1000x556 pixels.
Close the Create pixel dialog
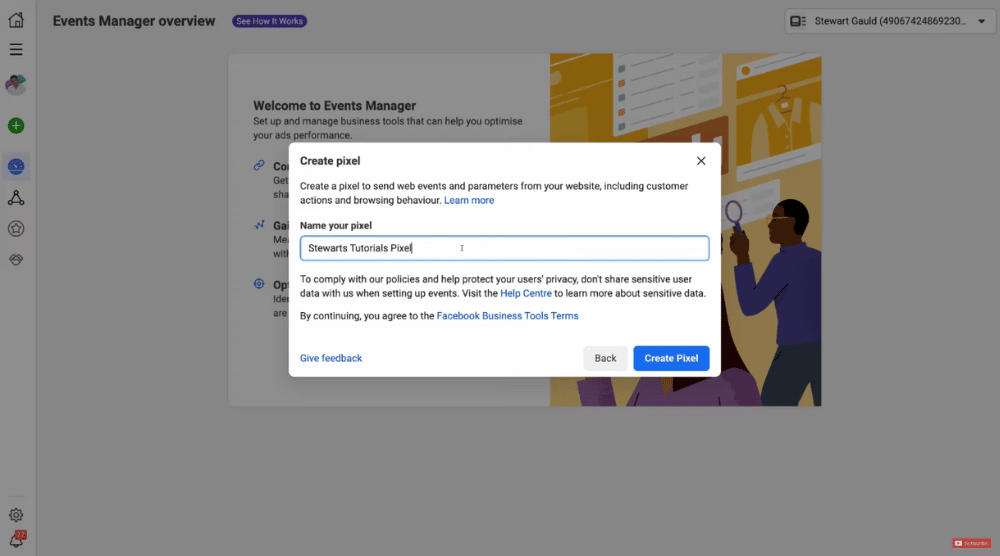[x=701, y=161]
